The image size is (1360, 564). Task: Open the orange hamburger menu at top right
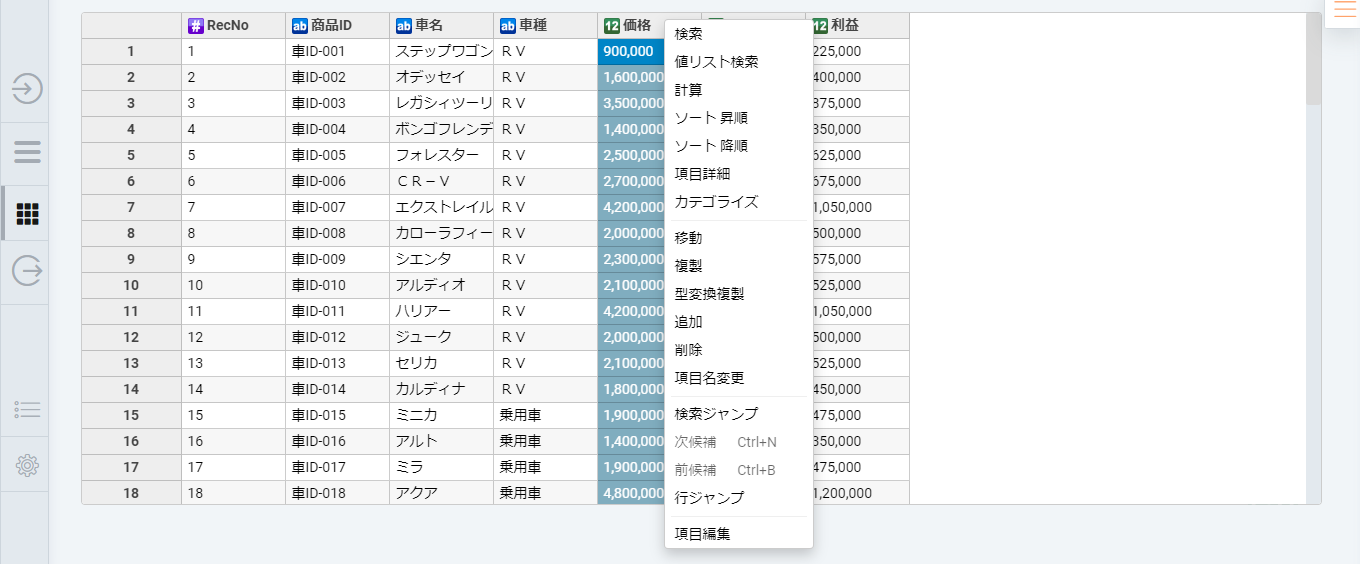click(x=1345, y=11)
